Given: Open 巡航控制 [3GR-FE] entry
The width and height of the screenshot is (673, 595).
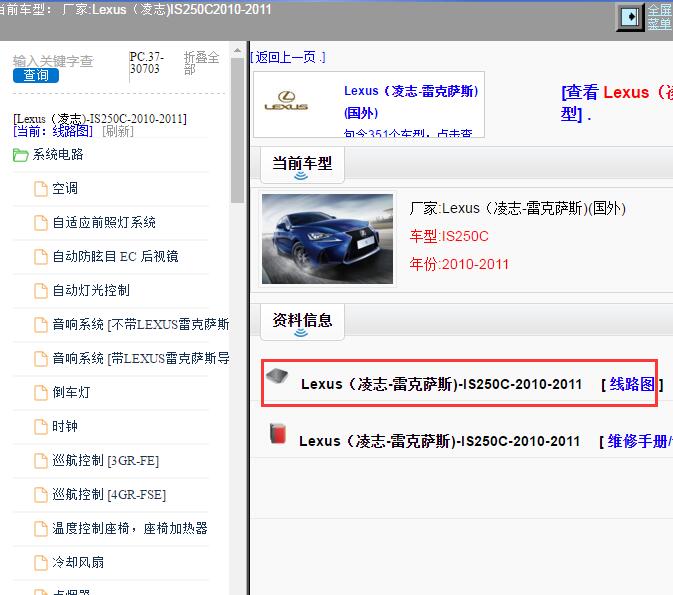Looking at the screenshot, I should point(106,461).
